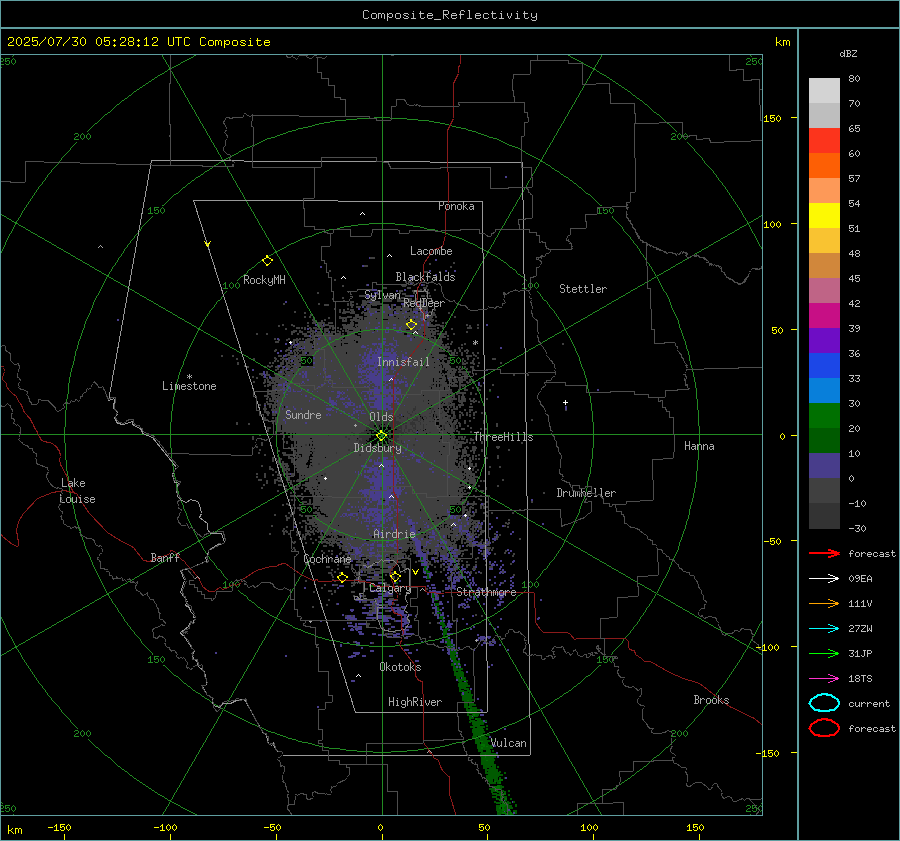This screenshot has height=841, width=900.
Task: Click the yellow diamond marker below Cochrane
Action: (x=342, y=578)
